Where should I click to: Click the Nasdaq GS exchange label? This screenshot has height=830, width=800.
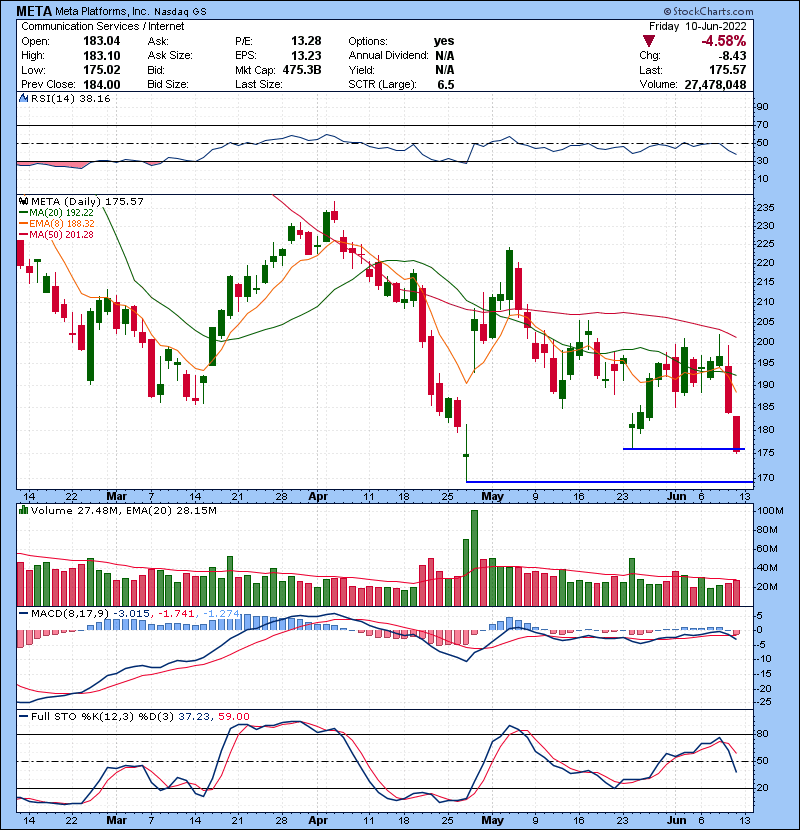tap(180, 12)
